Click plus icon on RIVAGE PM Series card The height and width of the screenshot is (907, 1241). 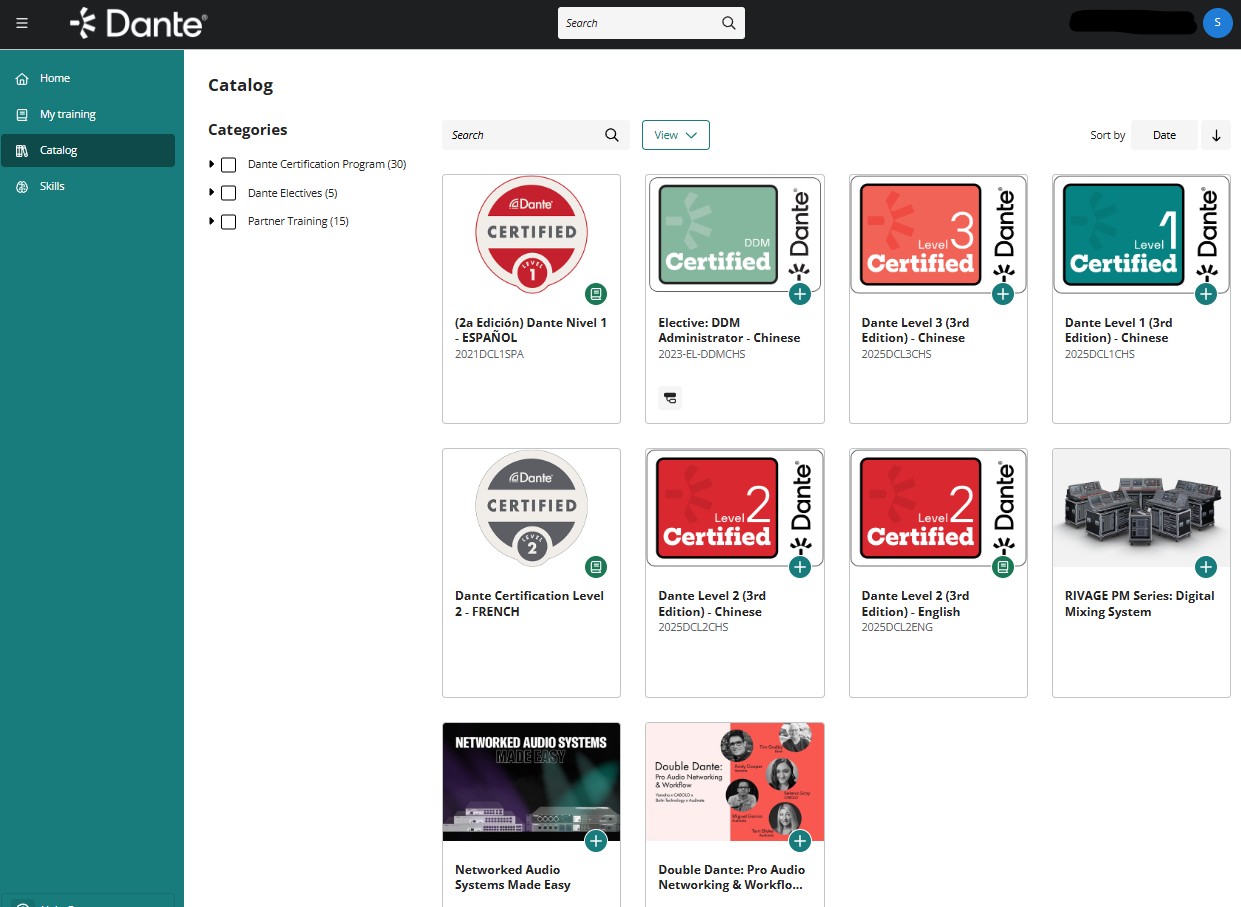[1206, 567]
